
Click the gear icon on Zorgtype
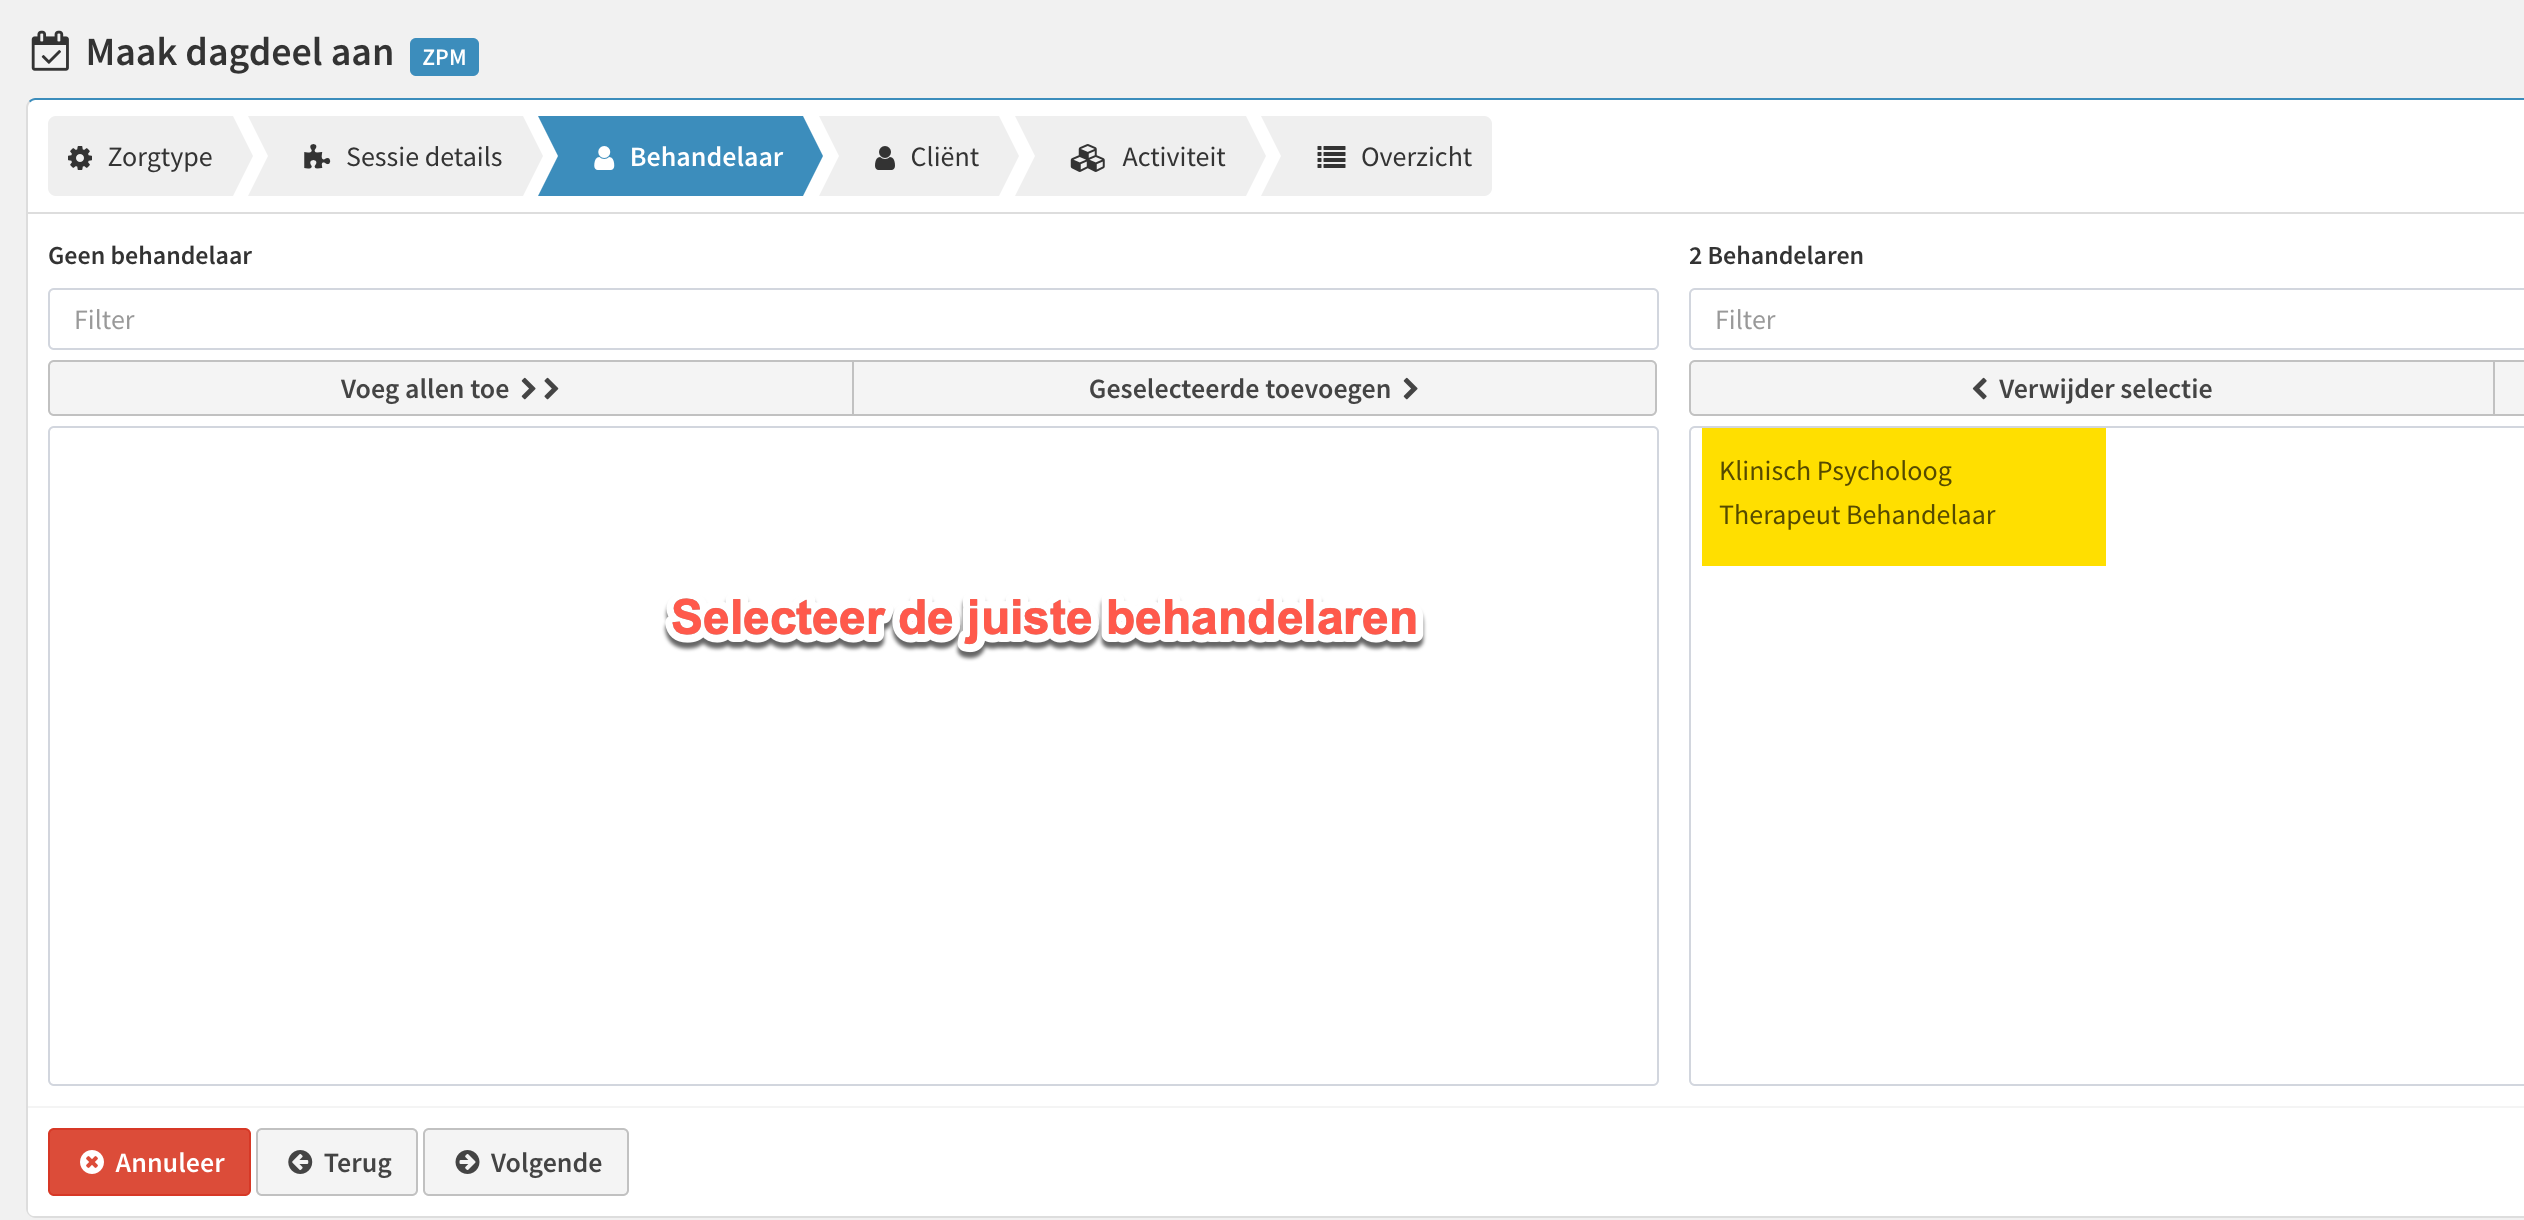(80, 158)
